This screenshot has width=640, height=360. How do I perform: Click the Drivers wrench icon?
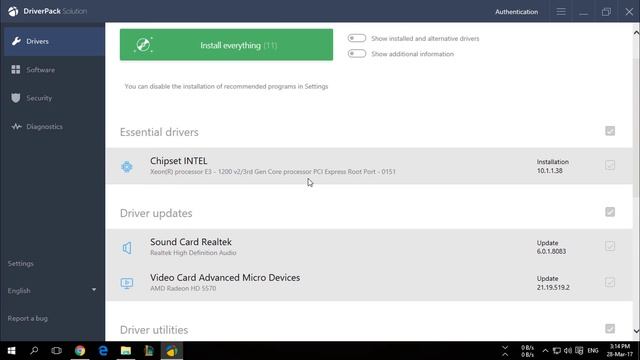16,41
